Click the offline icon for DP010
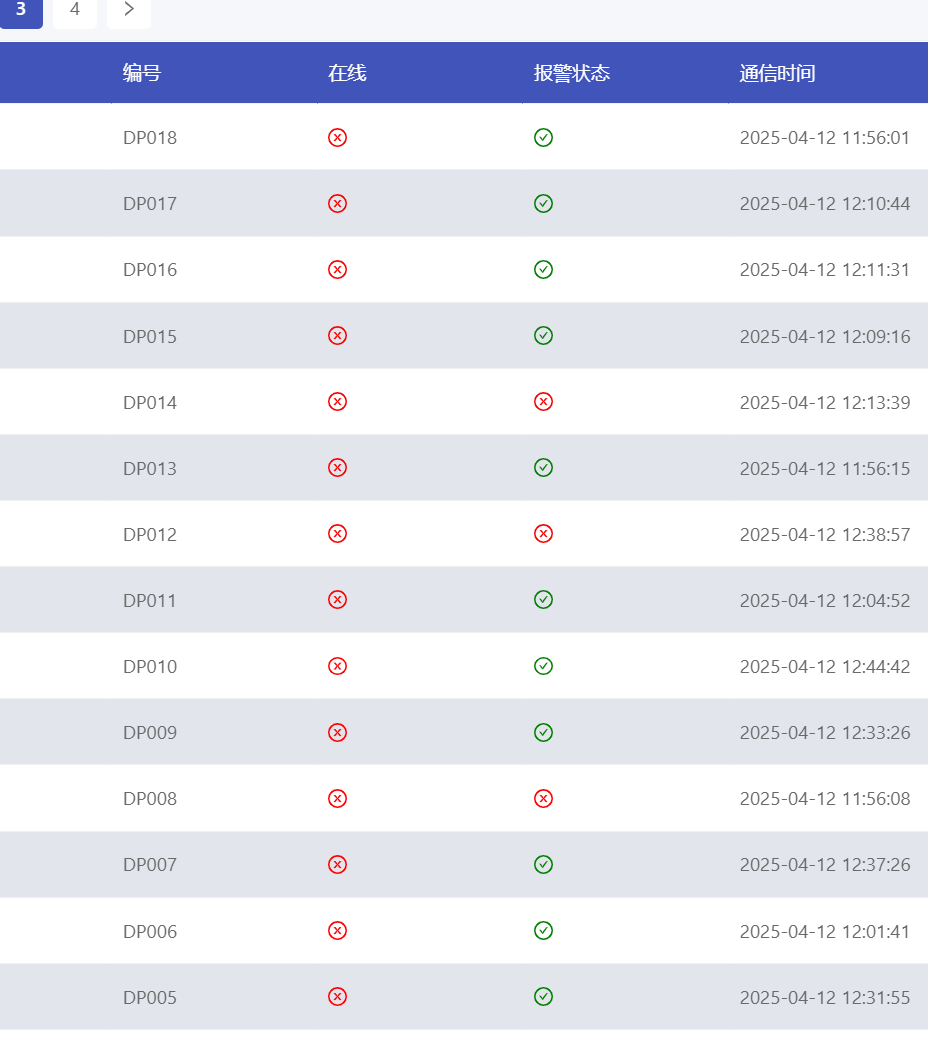 337,666
